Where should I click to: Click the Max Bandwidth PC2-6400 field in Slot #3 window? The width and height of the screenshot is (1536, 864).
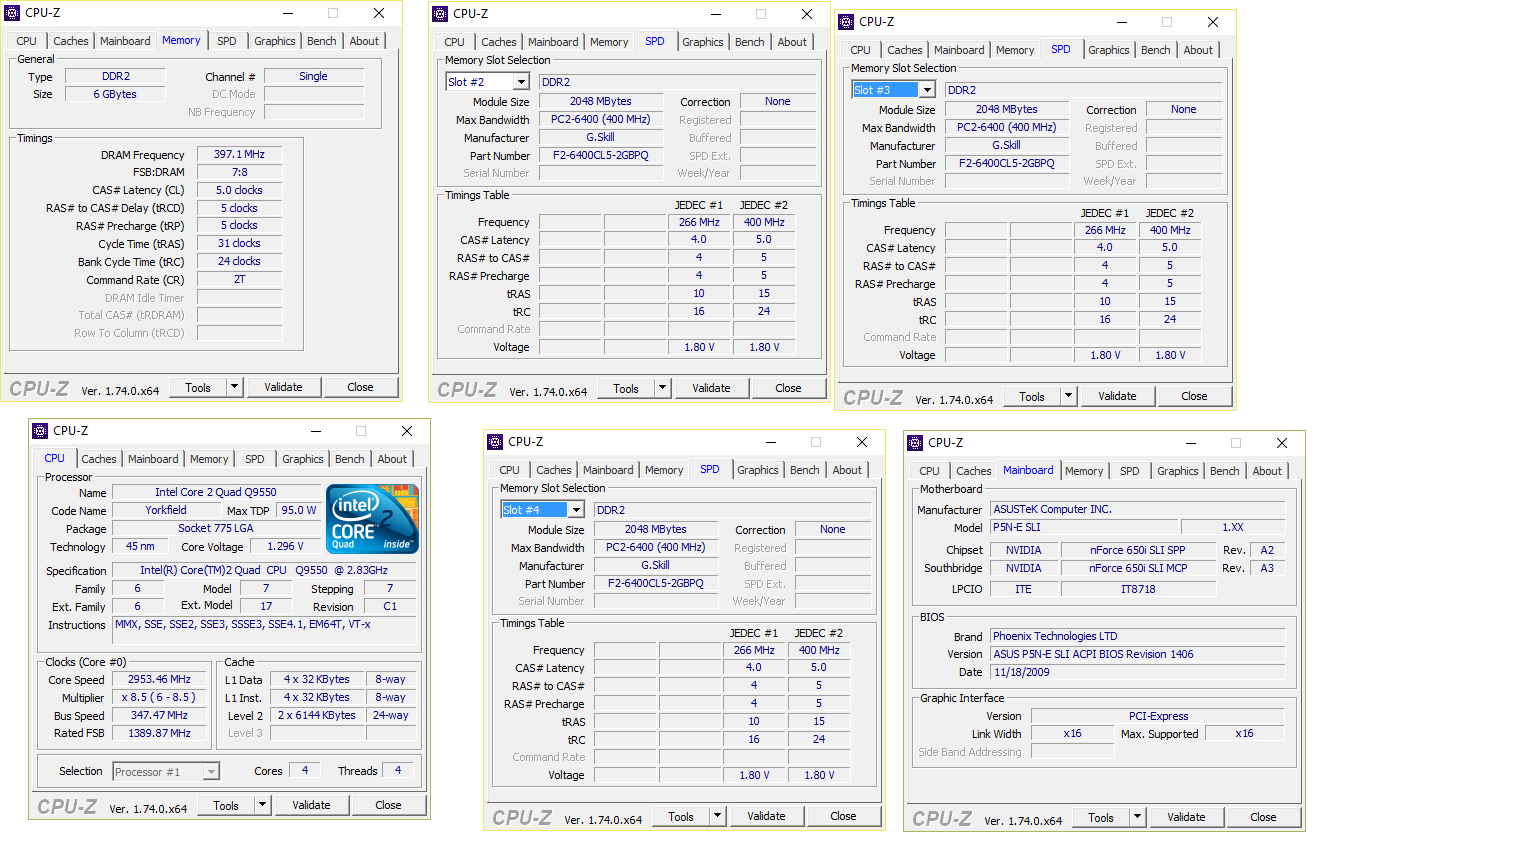pyautogui.click(x=1007, y=127)
